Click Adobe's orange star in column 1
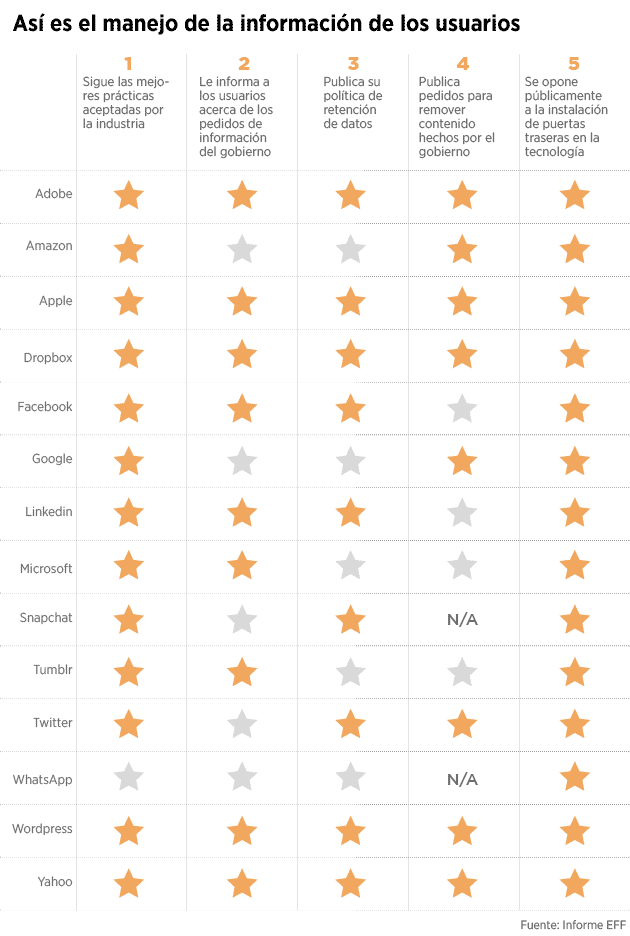 pyautogui.click(x=128, y=195)
